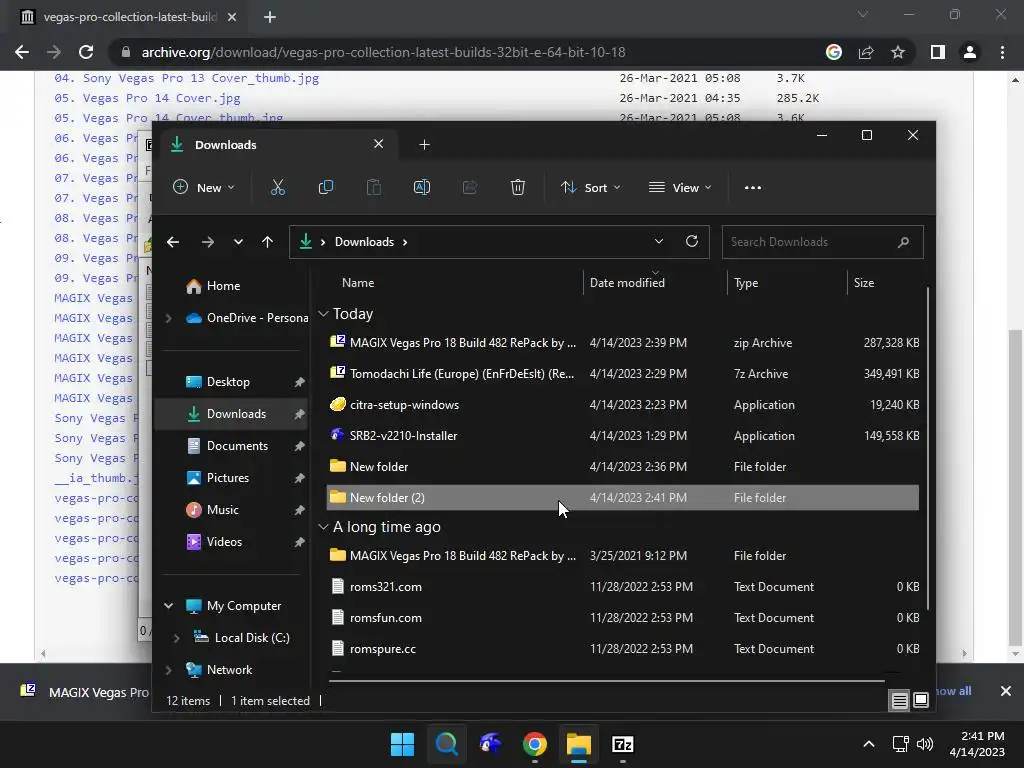Navigate up one folder level
Screen dimensions: 1024x768
(267, 242)
